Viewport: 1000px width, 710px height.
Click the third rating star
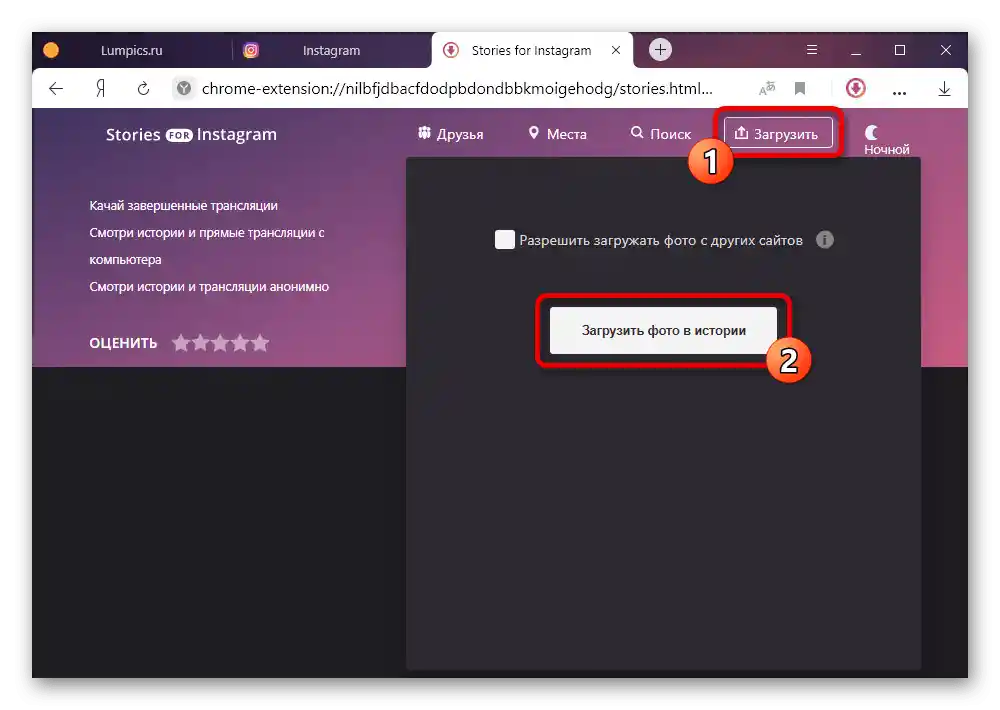point(221,343)
